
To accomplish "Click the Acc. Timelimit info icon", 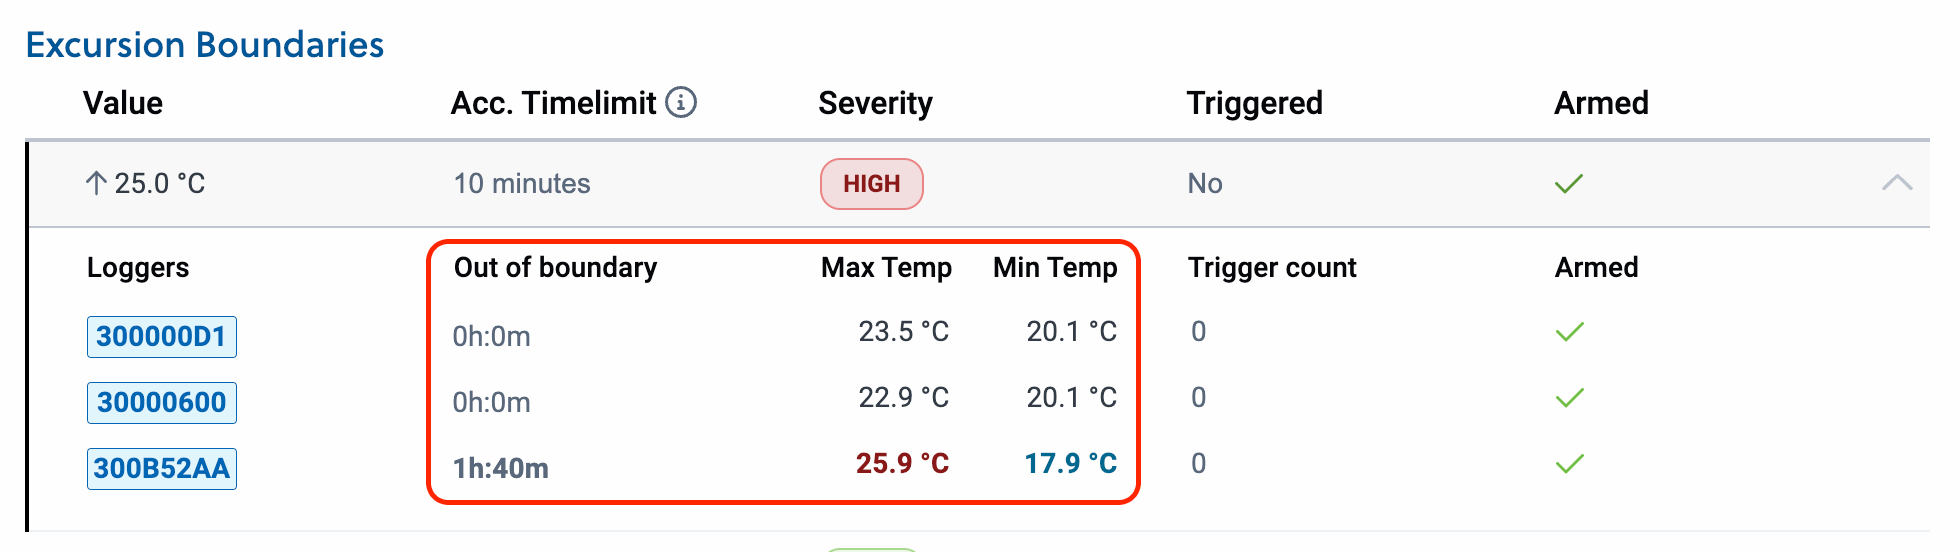I will click(x=681, y=102).
